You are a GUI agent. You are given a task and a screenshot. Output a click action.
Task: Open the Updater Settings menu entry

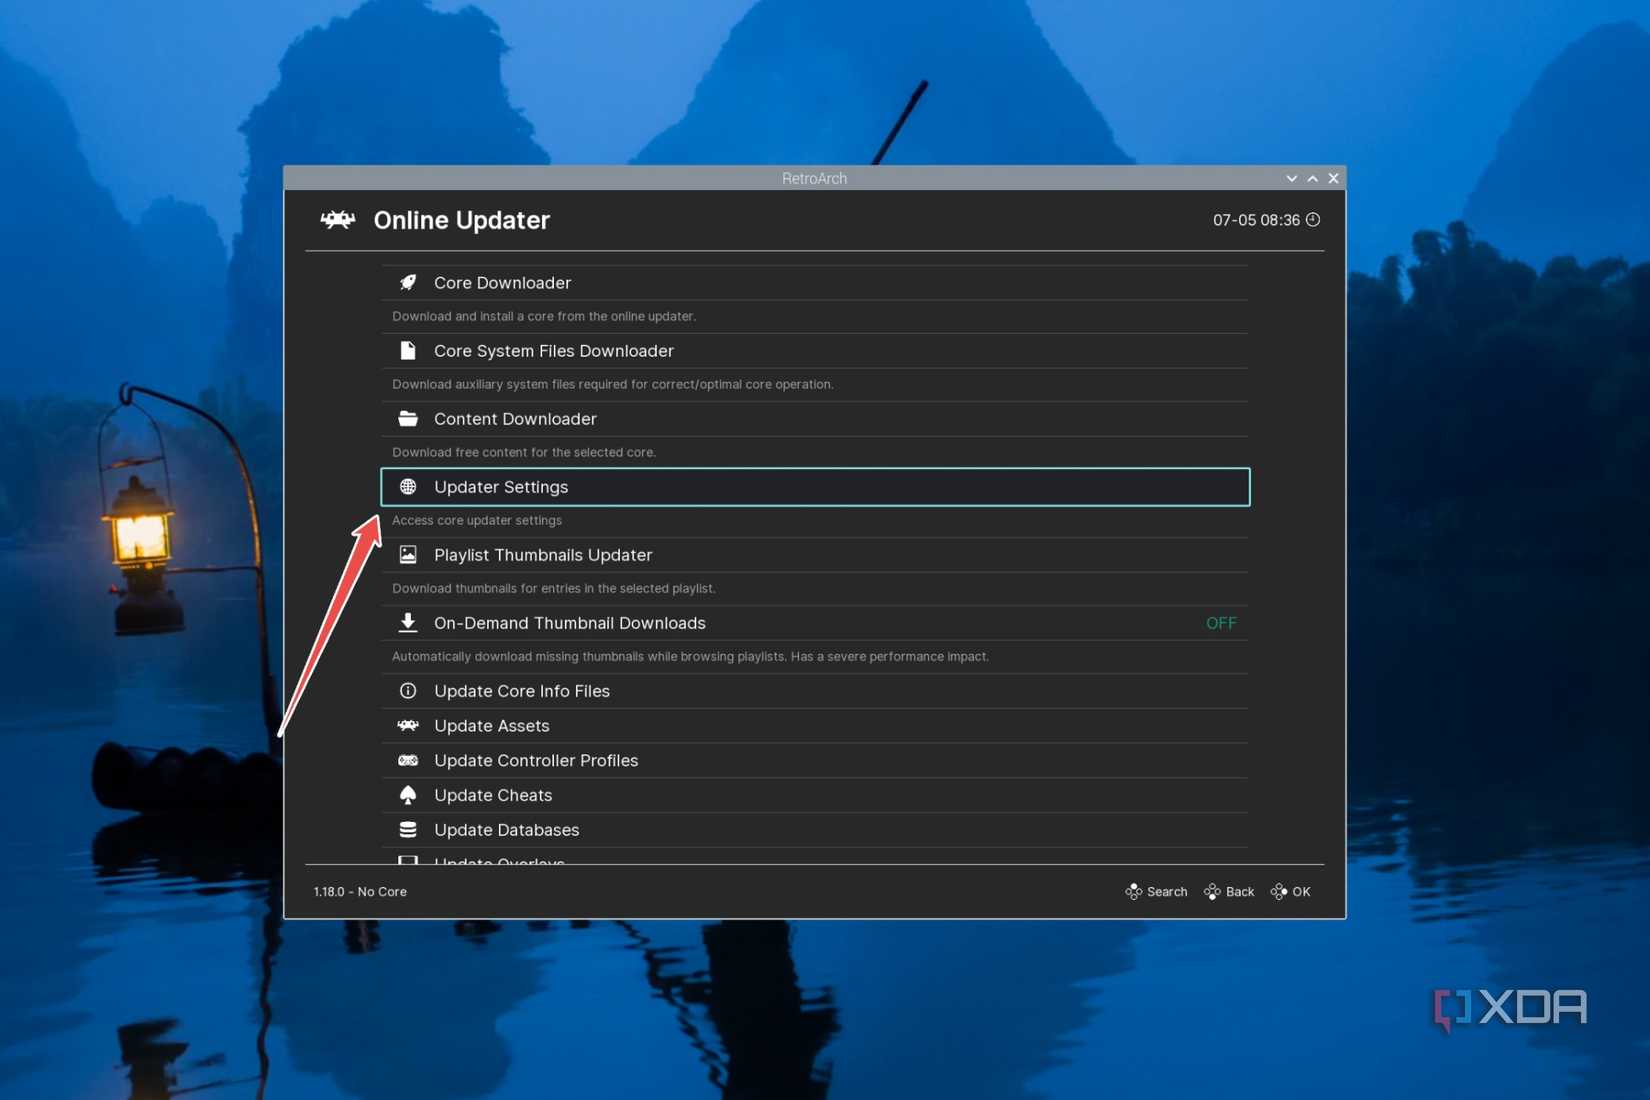501,487
